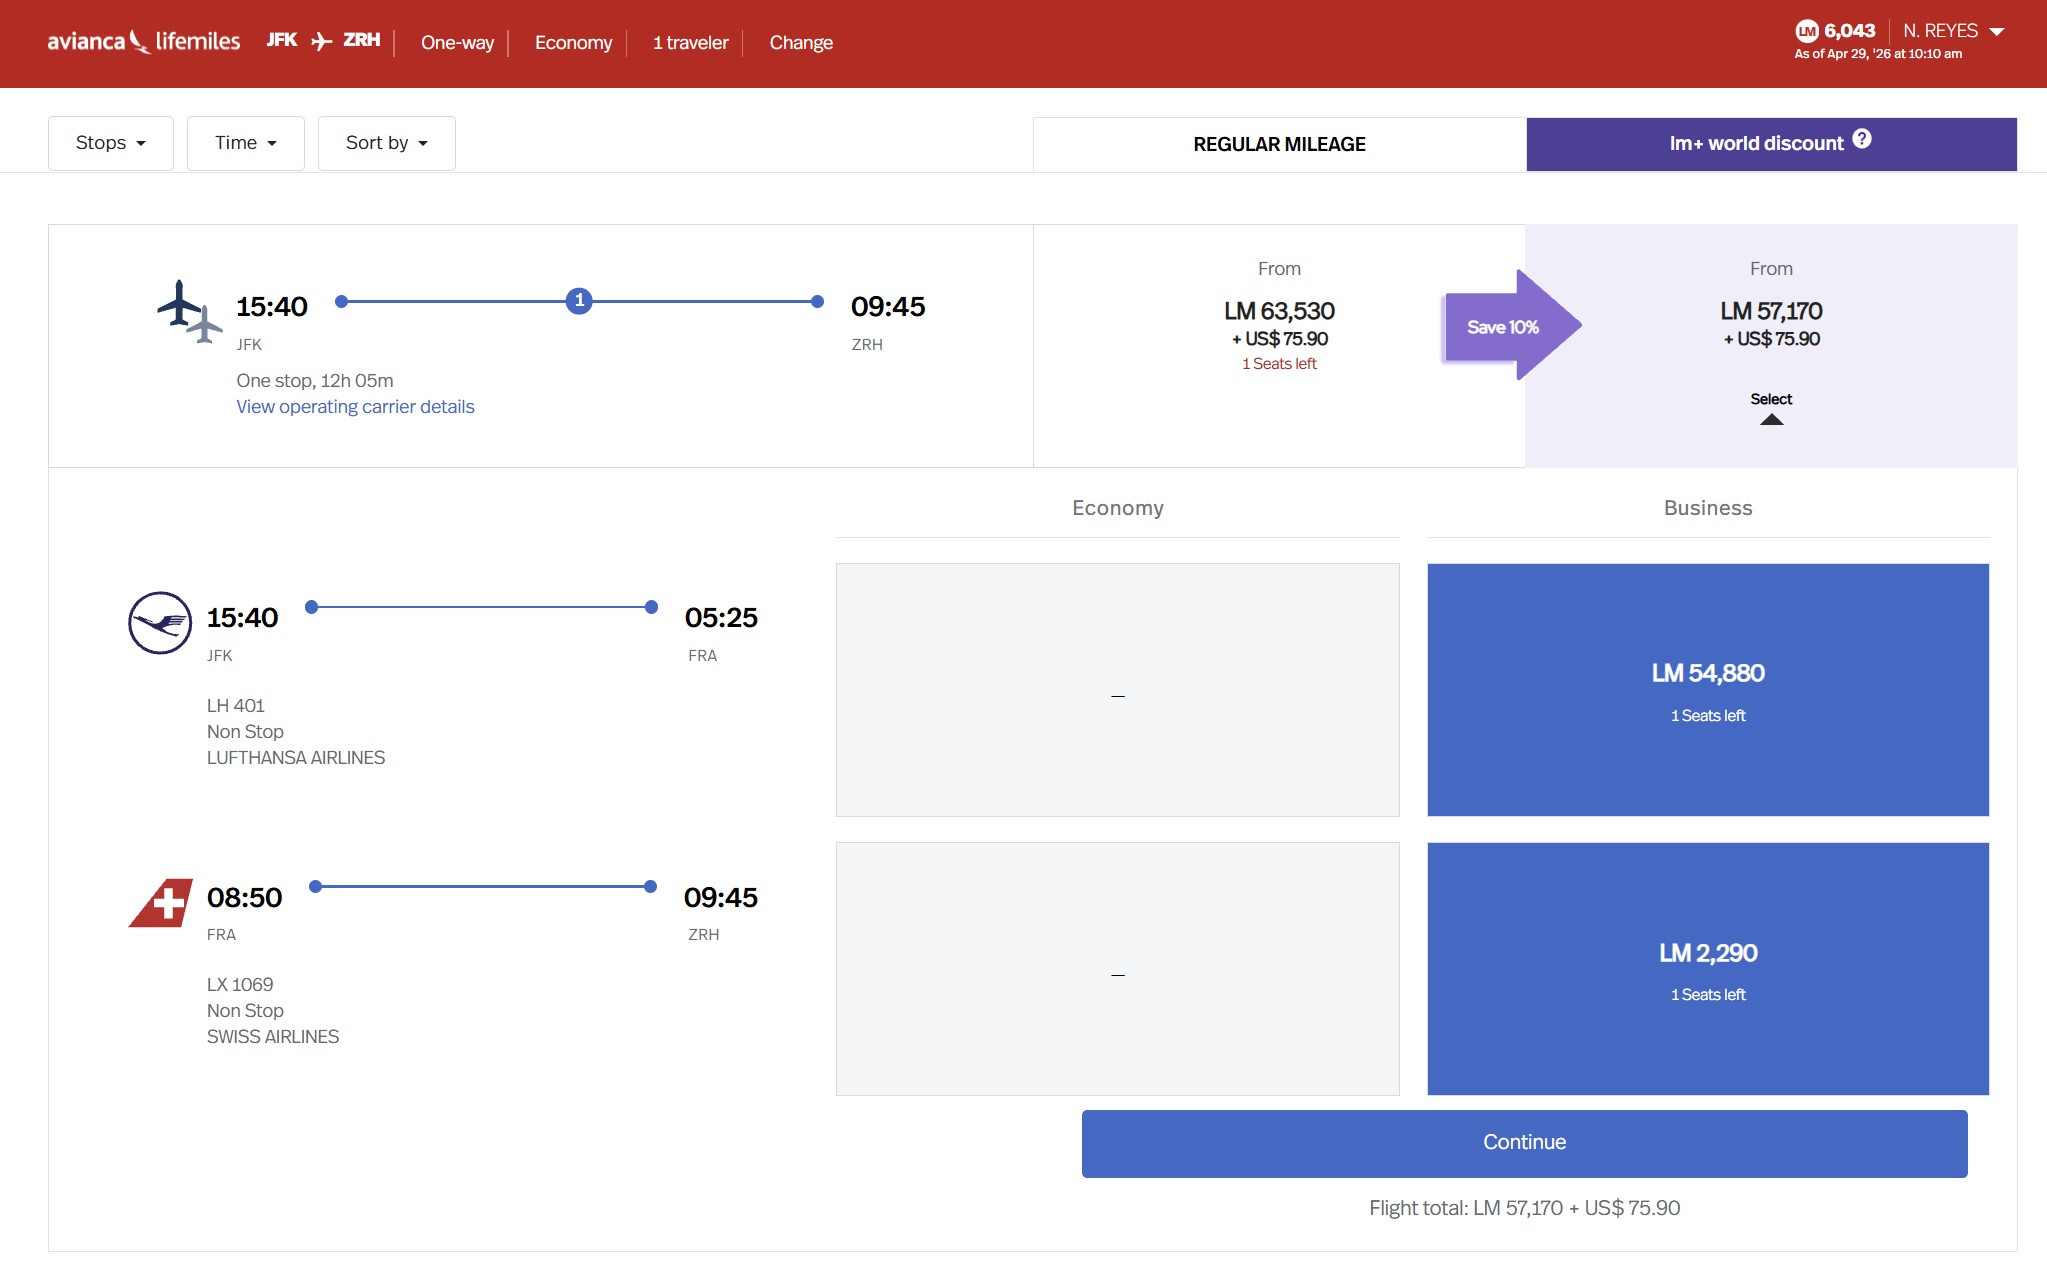The image size is (2047, 1279).
Task: Click the Continue button
Action: [x=1524, y=1143]
